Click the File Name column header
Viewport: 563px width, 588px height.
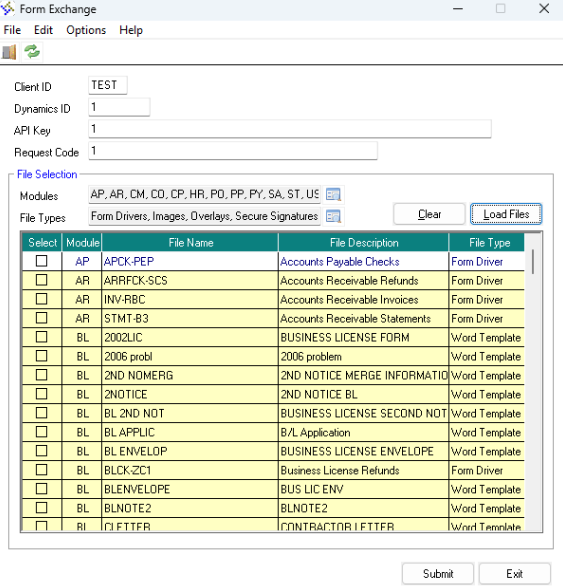point(191,243)
